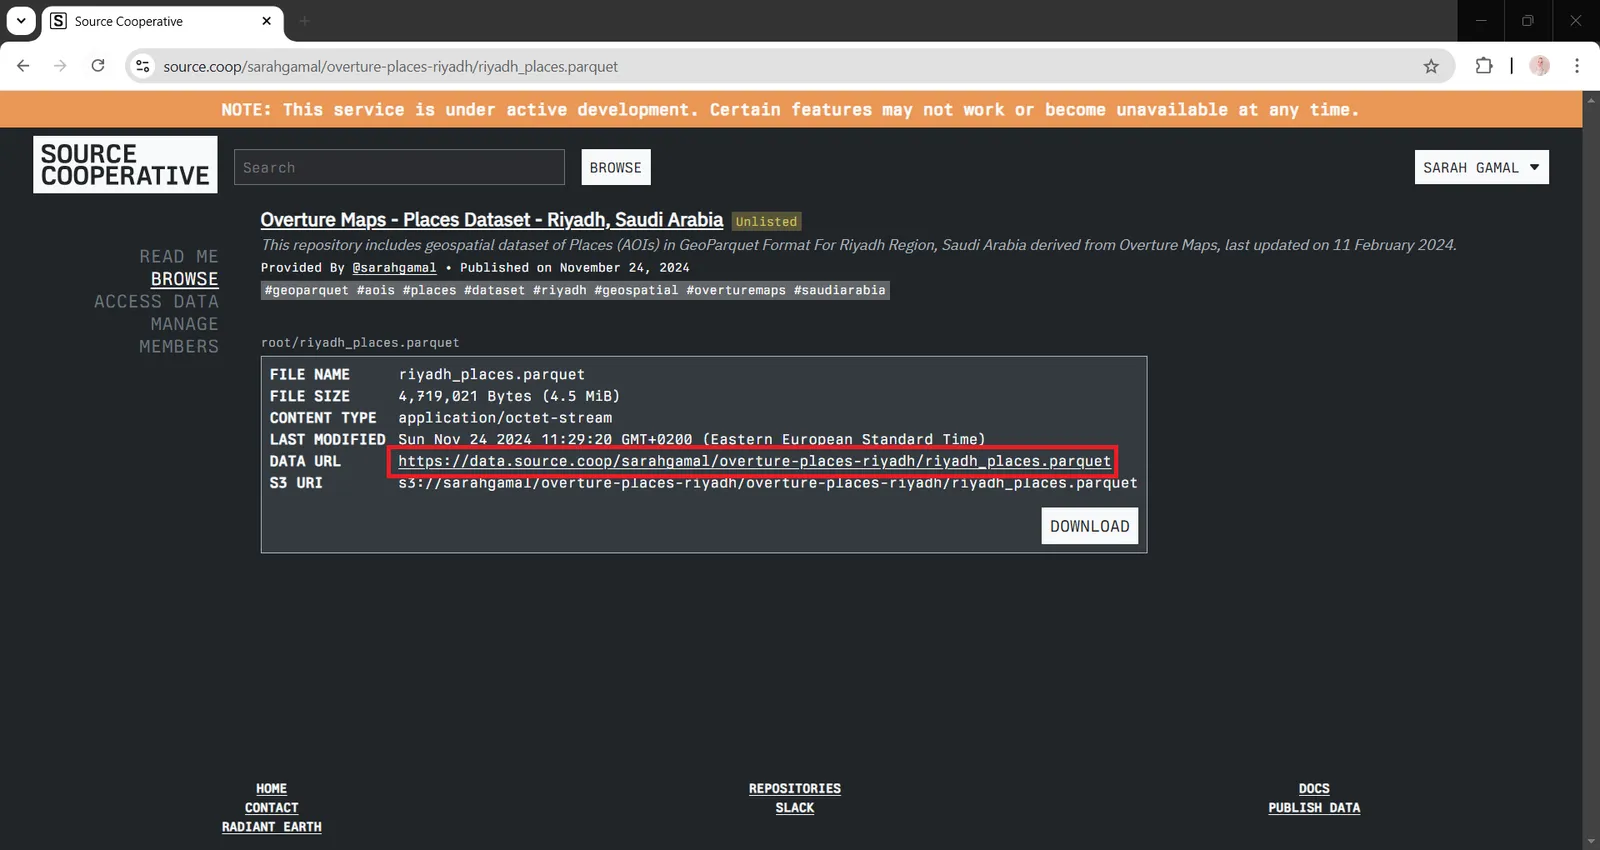This screenshot has width=1600, height=850.
Task: Open the DOCS footer link
Action: point(1314,789)
